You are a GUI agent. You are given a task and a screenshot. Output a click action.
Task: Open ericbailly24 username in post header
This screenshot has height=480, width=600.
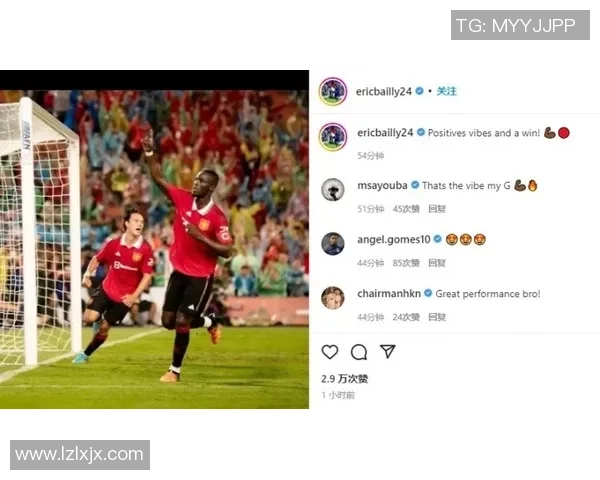pos(384,91)
